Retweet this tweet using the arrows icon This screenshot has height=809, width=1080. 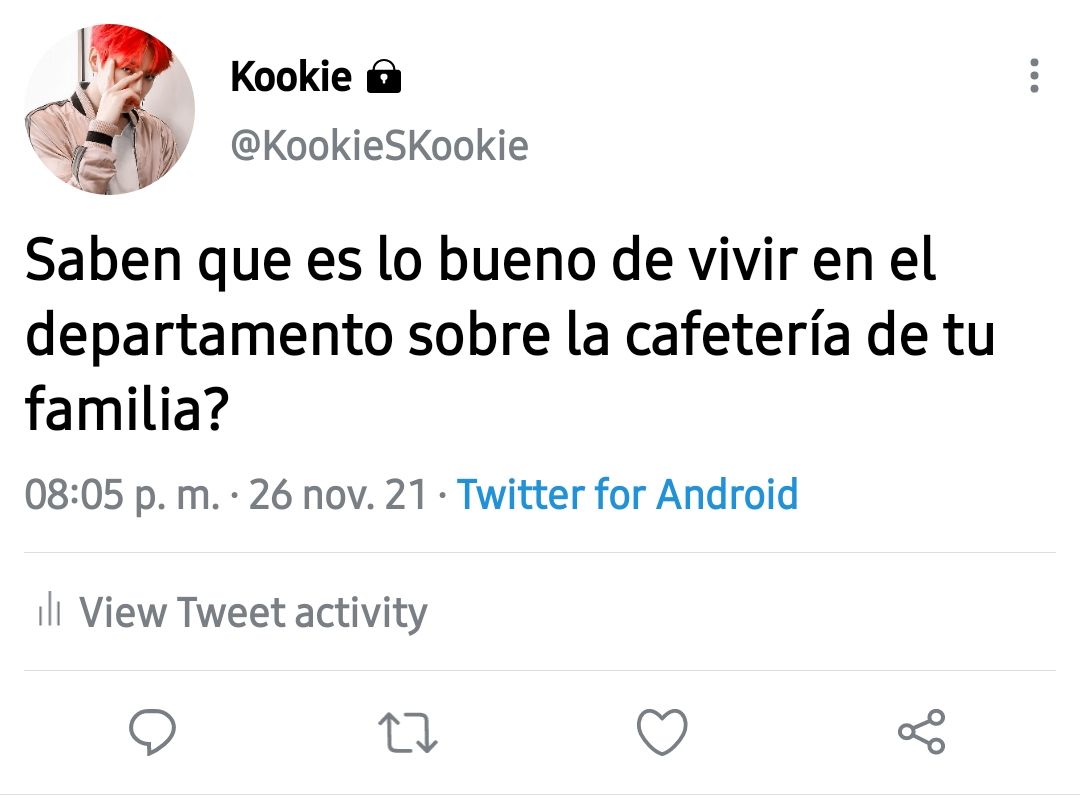[x=408, y=733]
